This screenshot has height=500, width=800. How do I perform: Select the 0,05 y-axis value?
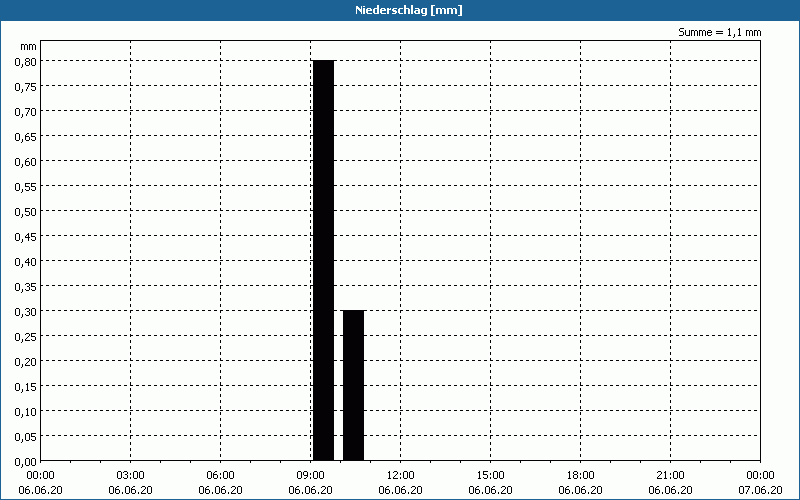coord(26,437)
